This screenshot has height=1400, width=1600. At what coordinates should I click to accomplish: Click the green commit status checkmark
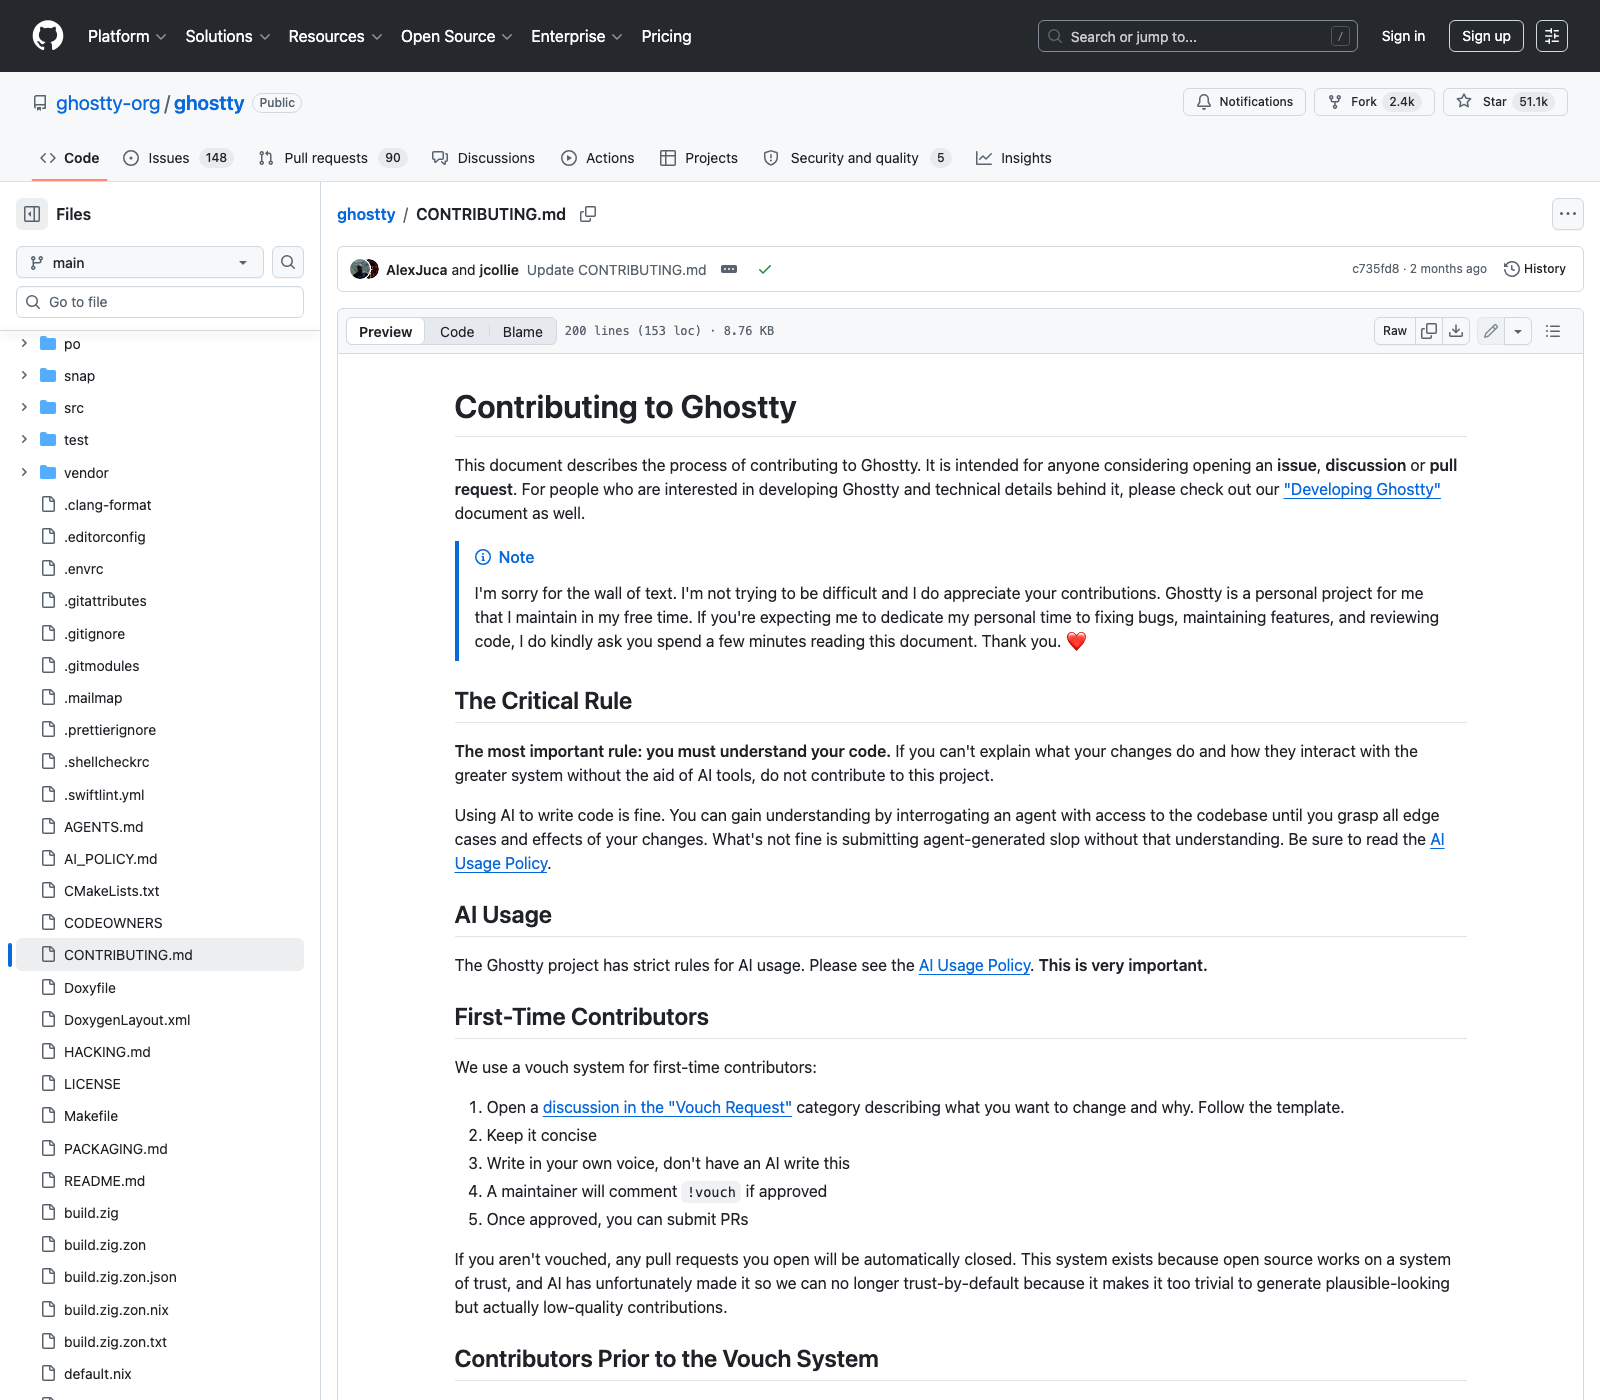[765, 269]
